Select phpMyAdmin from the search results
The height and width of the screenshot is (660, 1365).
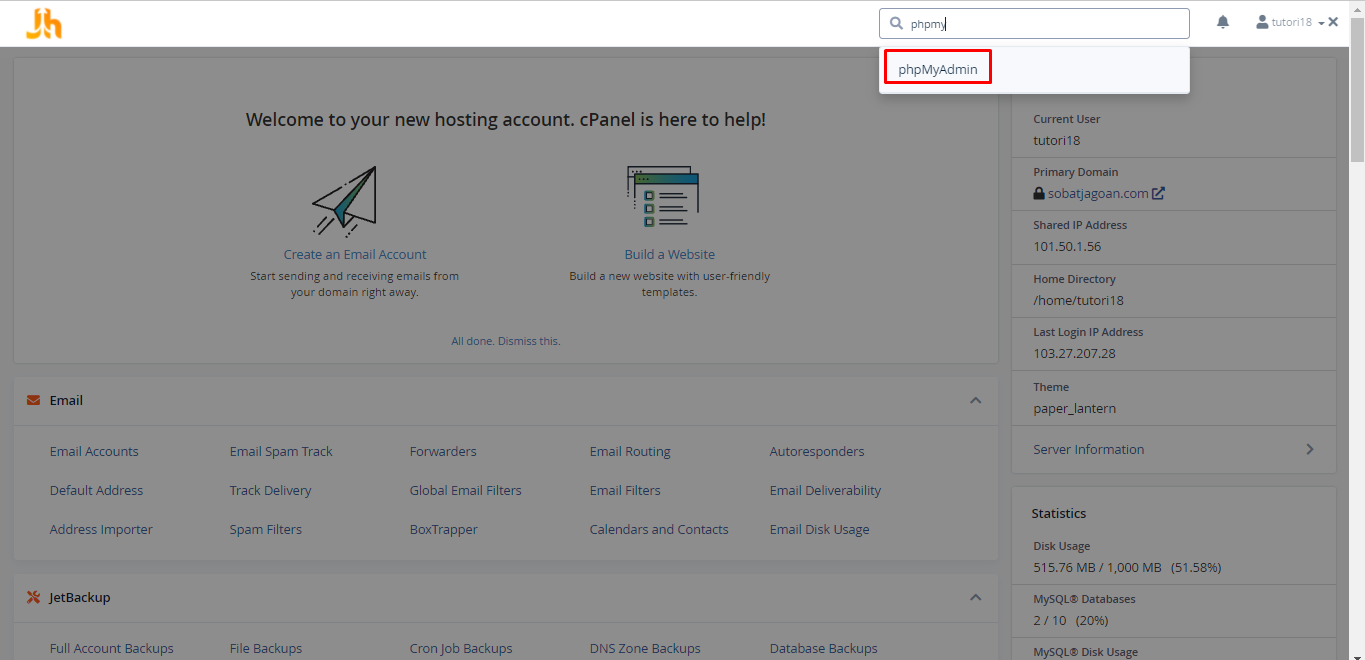[938, 69]
